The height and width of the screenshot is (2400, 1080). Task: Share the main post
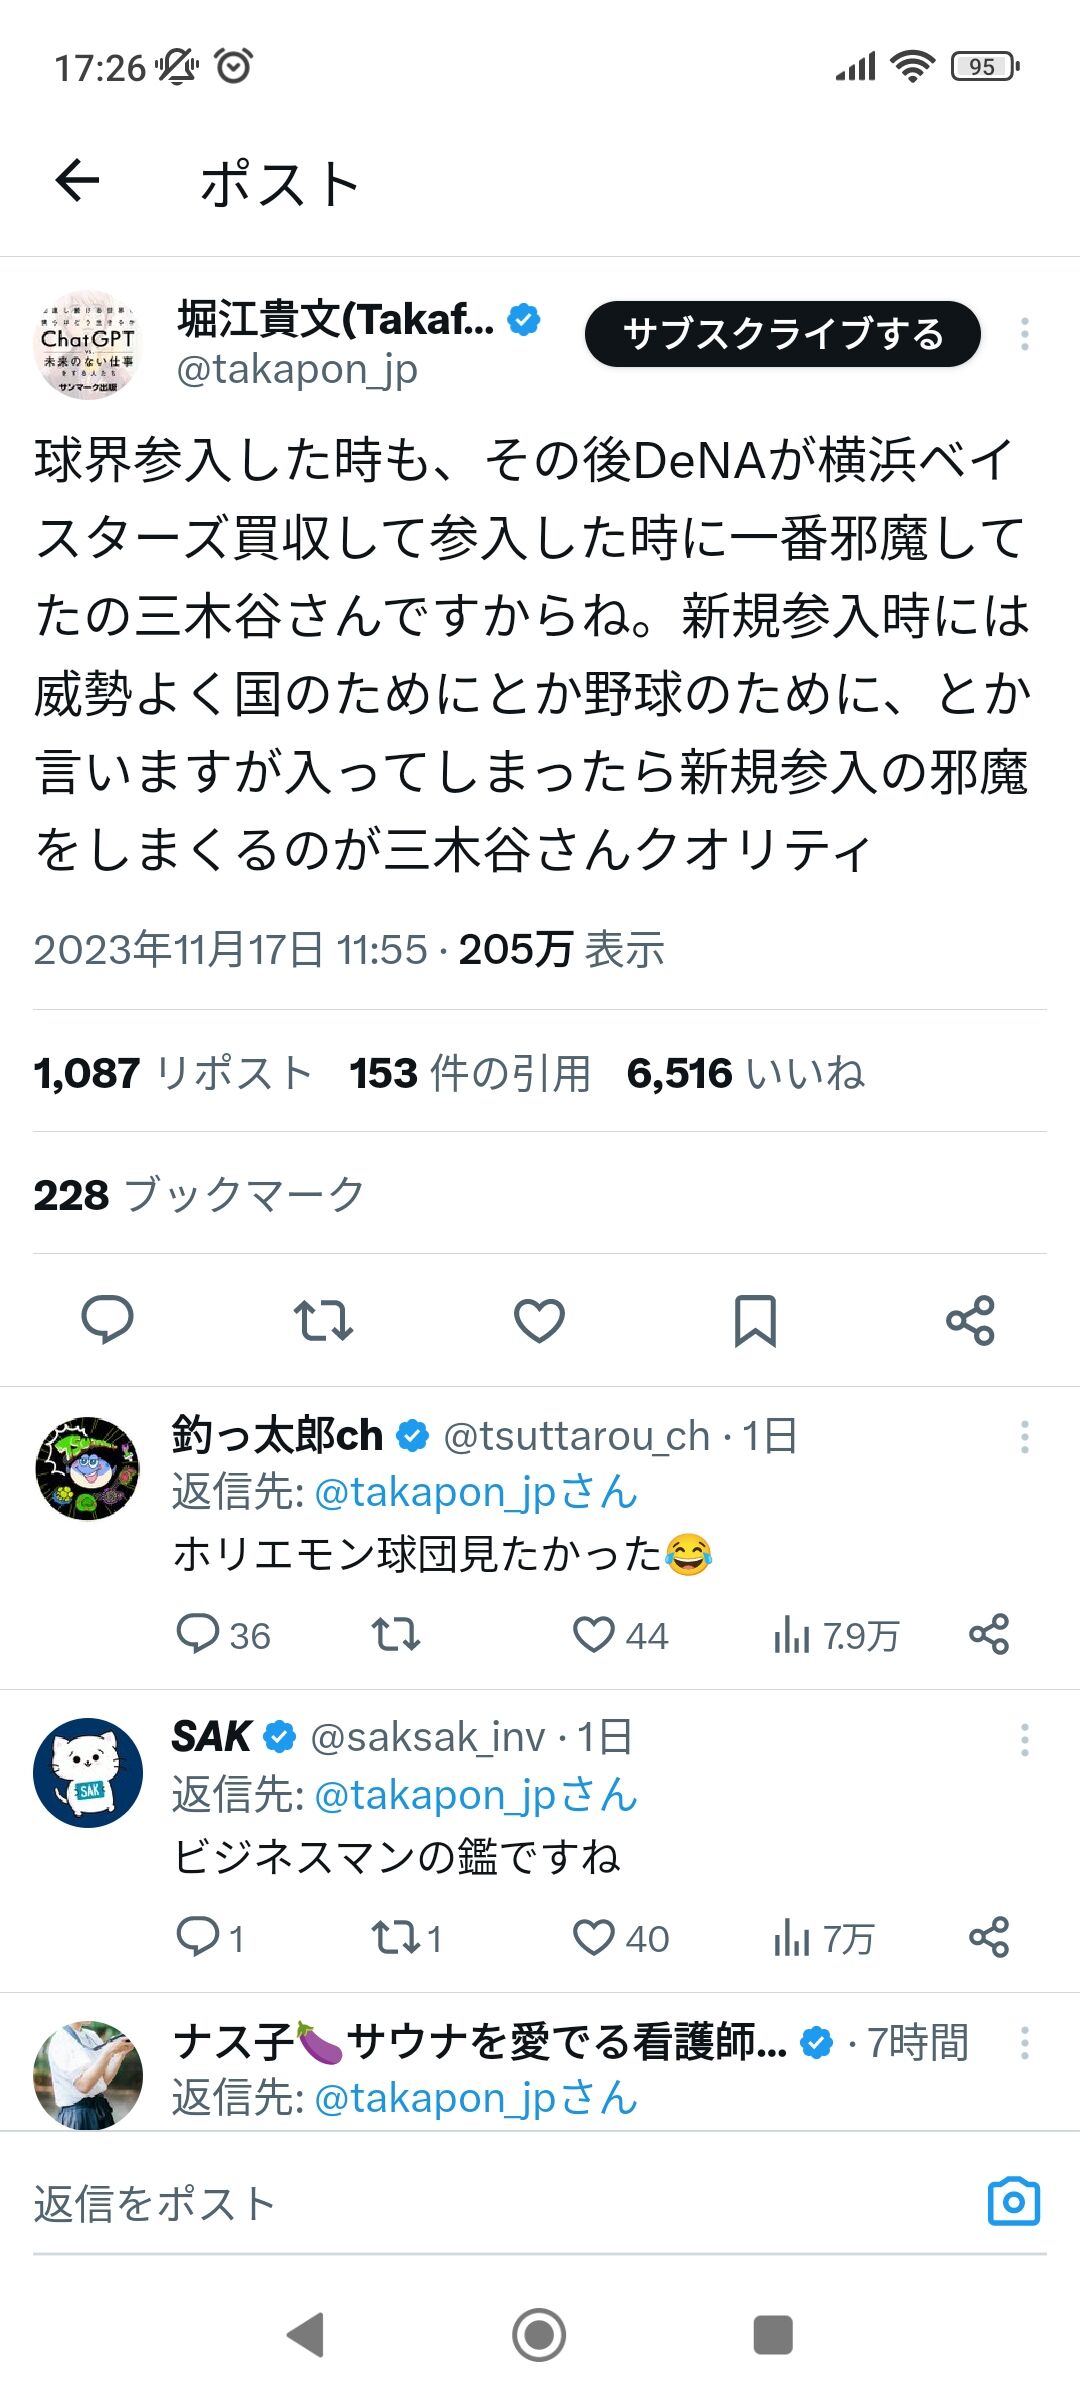970,1320
